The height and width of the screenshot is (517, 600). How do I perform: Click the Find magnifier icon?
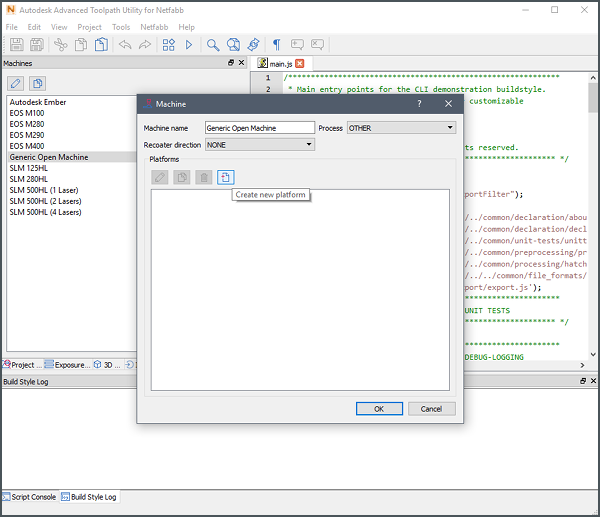(213, 45)
